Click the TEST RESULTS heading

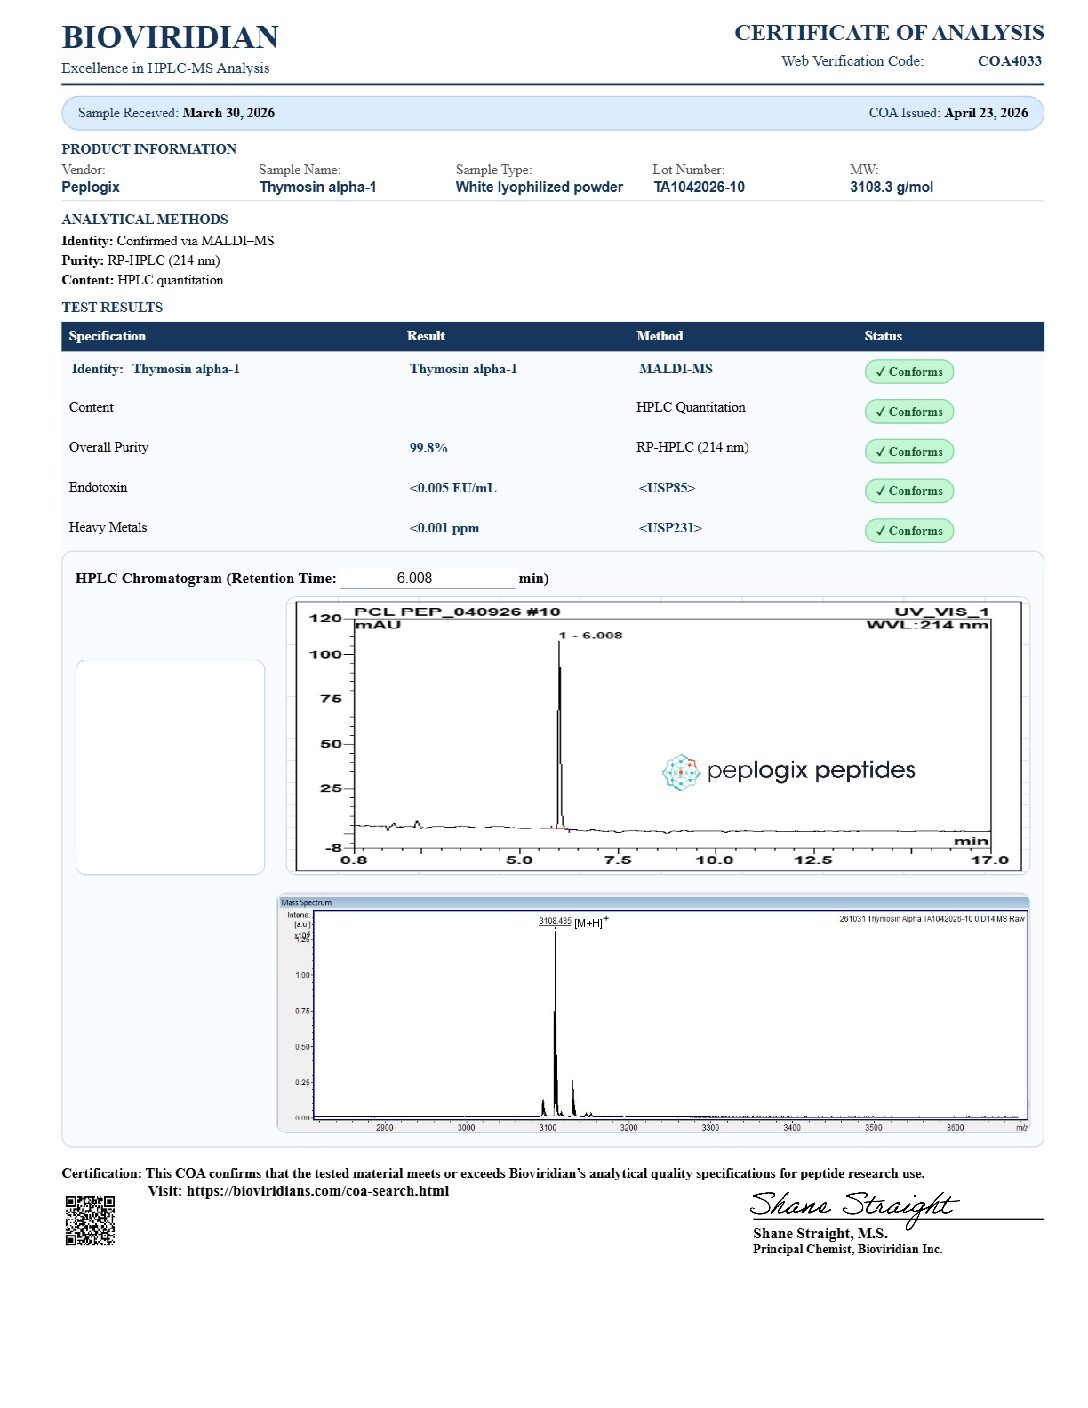(112, 307)
